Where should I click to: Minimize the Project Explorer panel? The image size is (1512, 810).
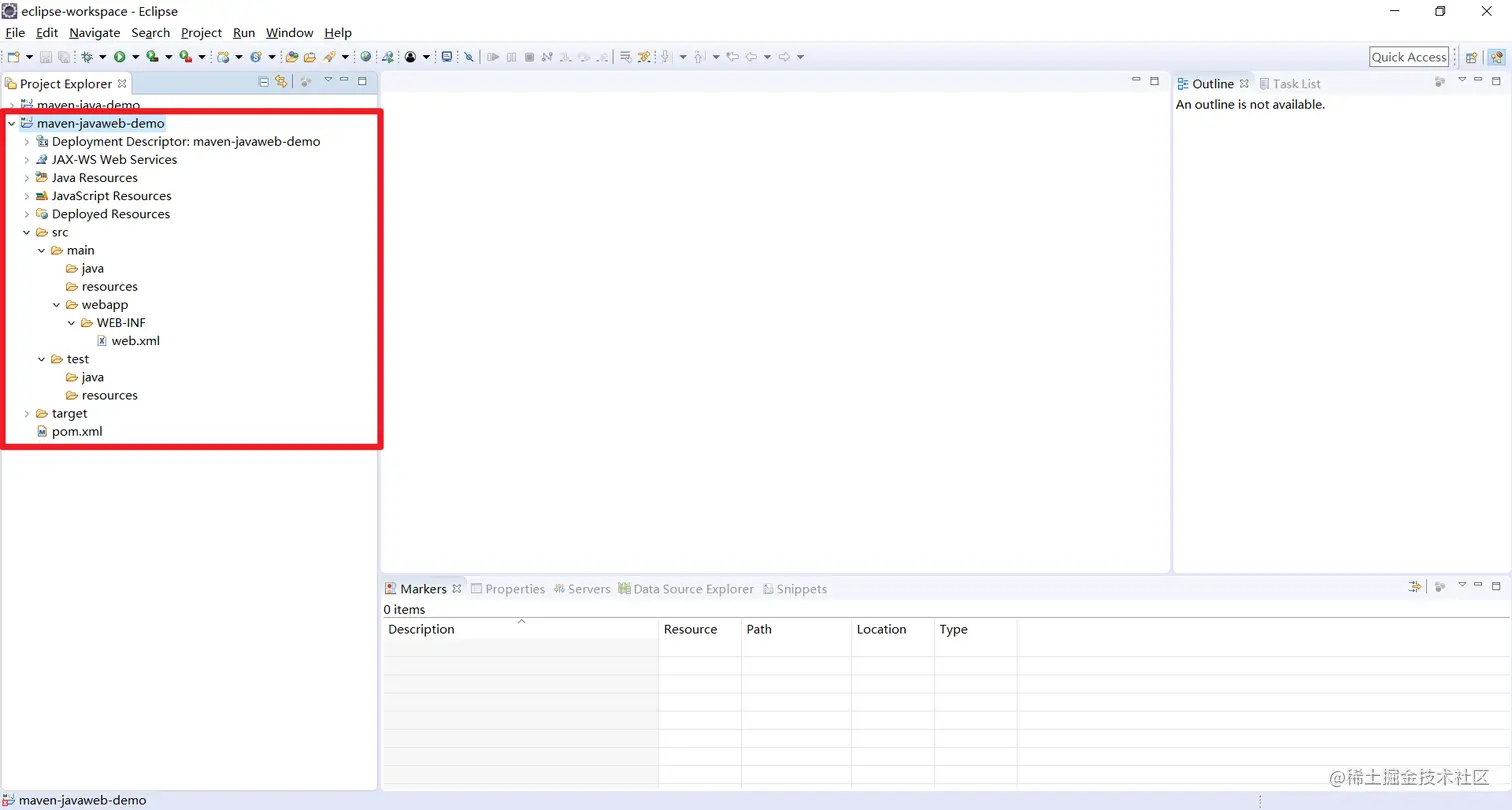344,80
